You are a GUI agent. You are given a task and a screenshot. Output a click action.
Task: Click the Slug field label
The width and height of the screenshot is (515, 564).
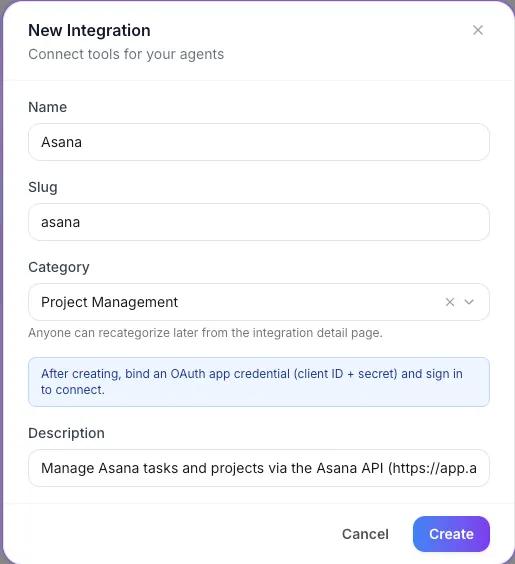pyautogui.click(x=43, y=187)
